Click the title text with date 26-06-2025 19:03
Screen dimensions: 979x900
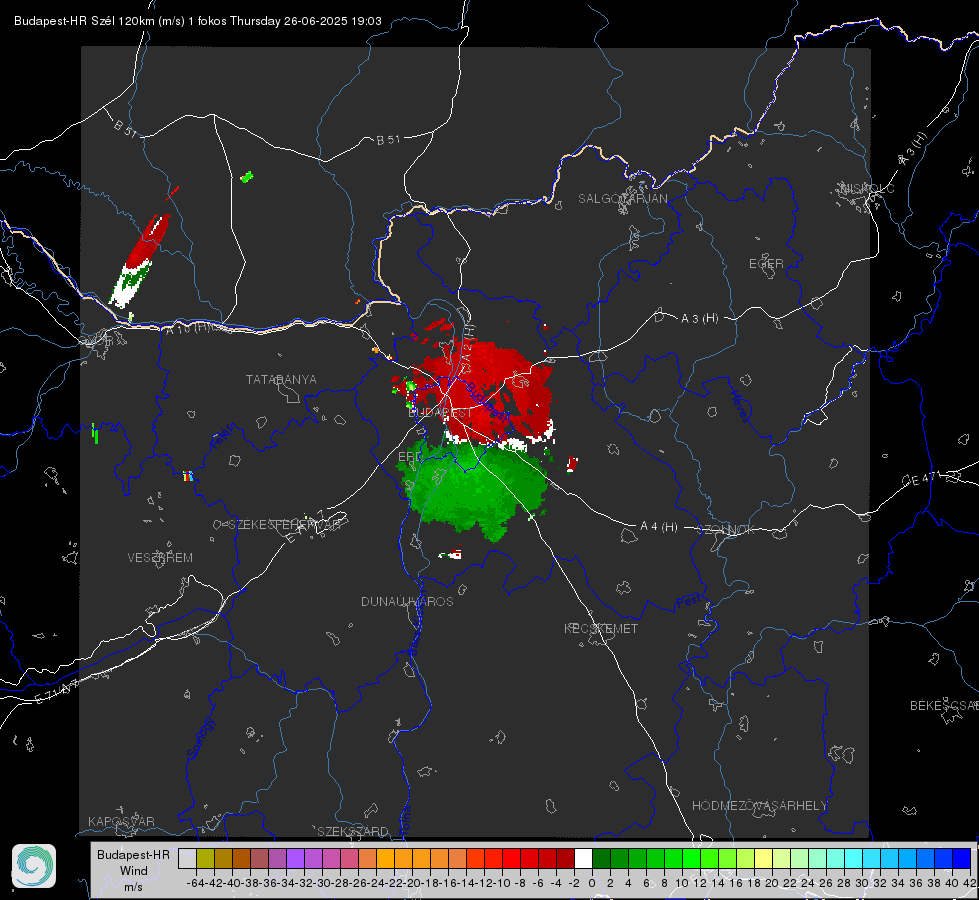pos(197,21)
